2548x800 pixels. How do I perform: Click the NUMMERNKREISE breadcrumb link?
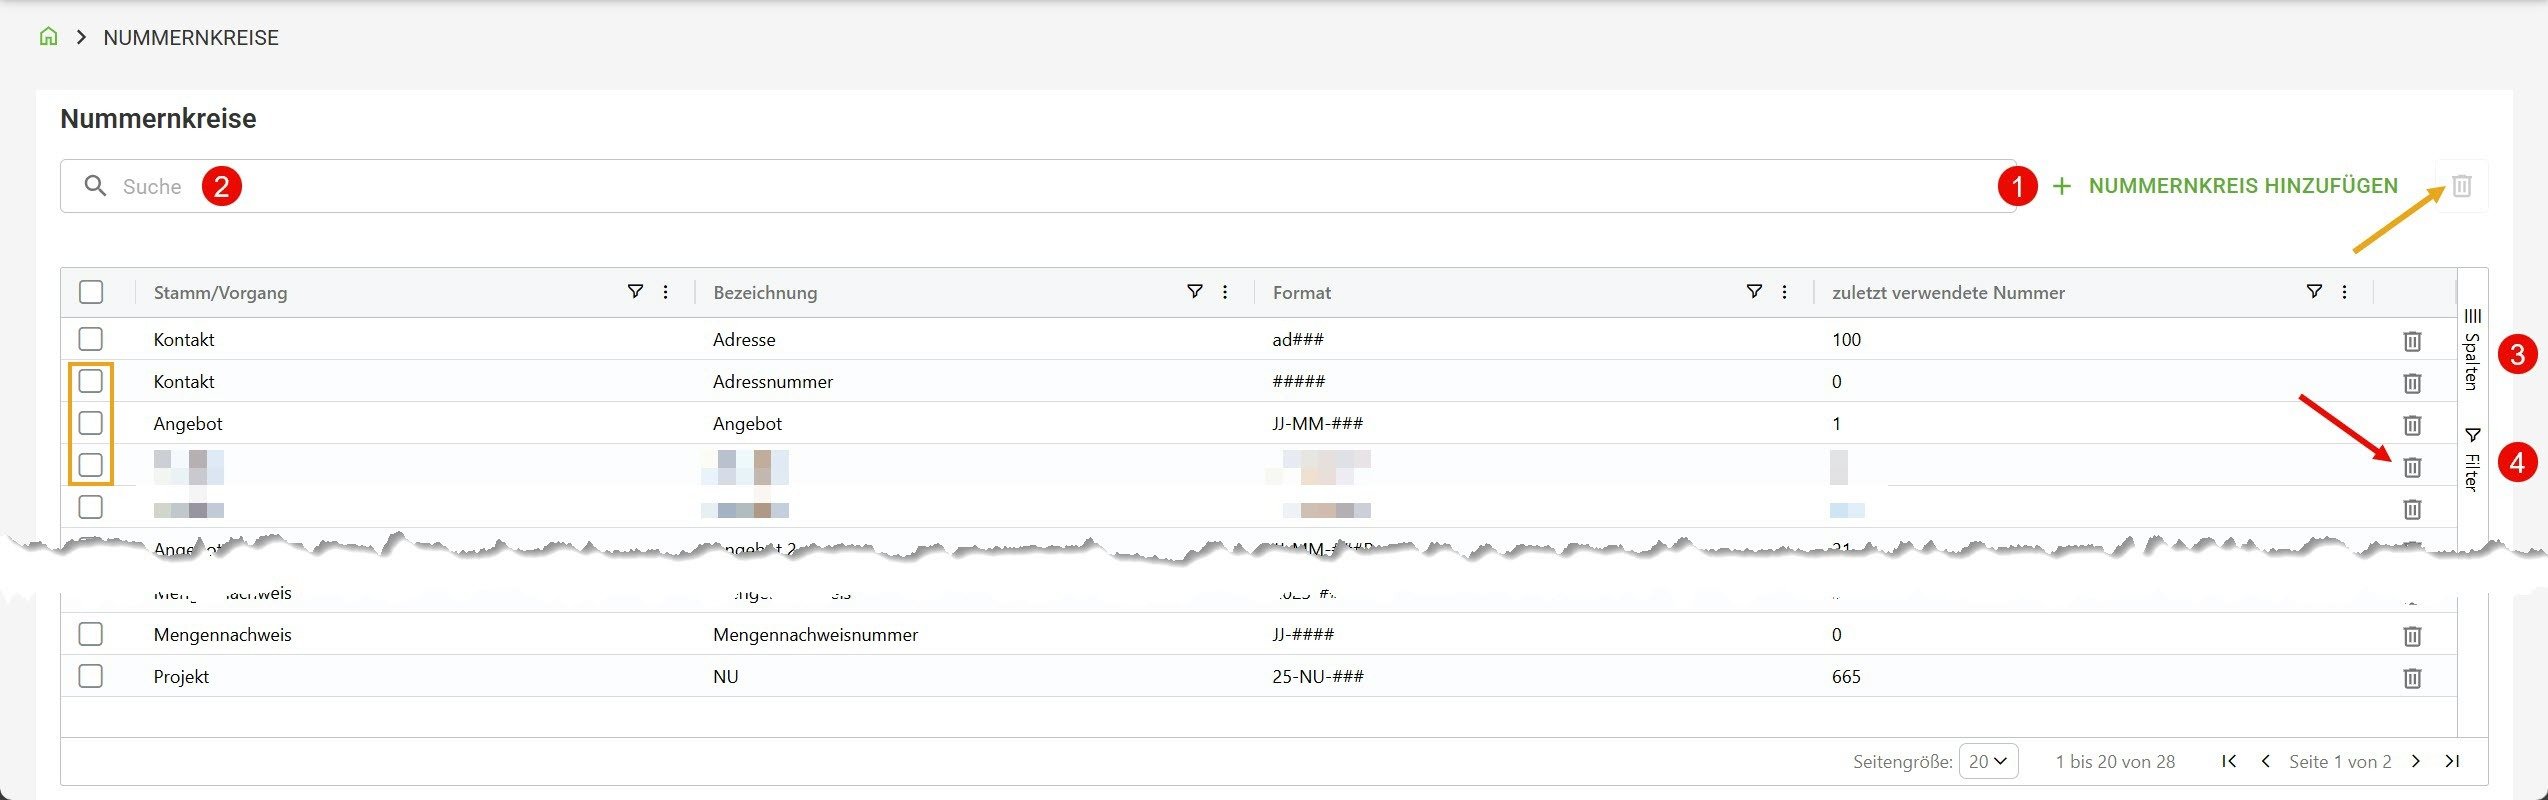191,38
